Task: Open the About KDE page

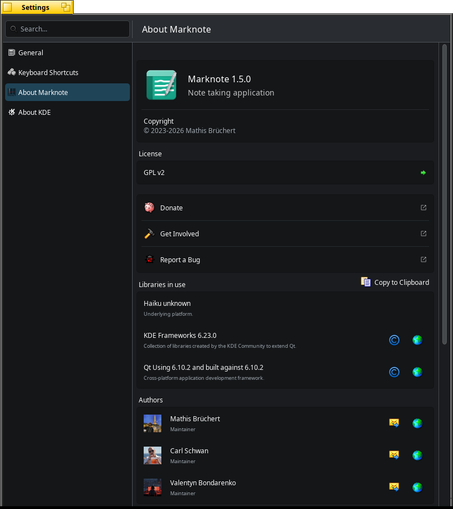Action: [x=67, y=112]
